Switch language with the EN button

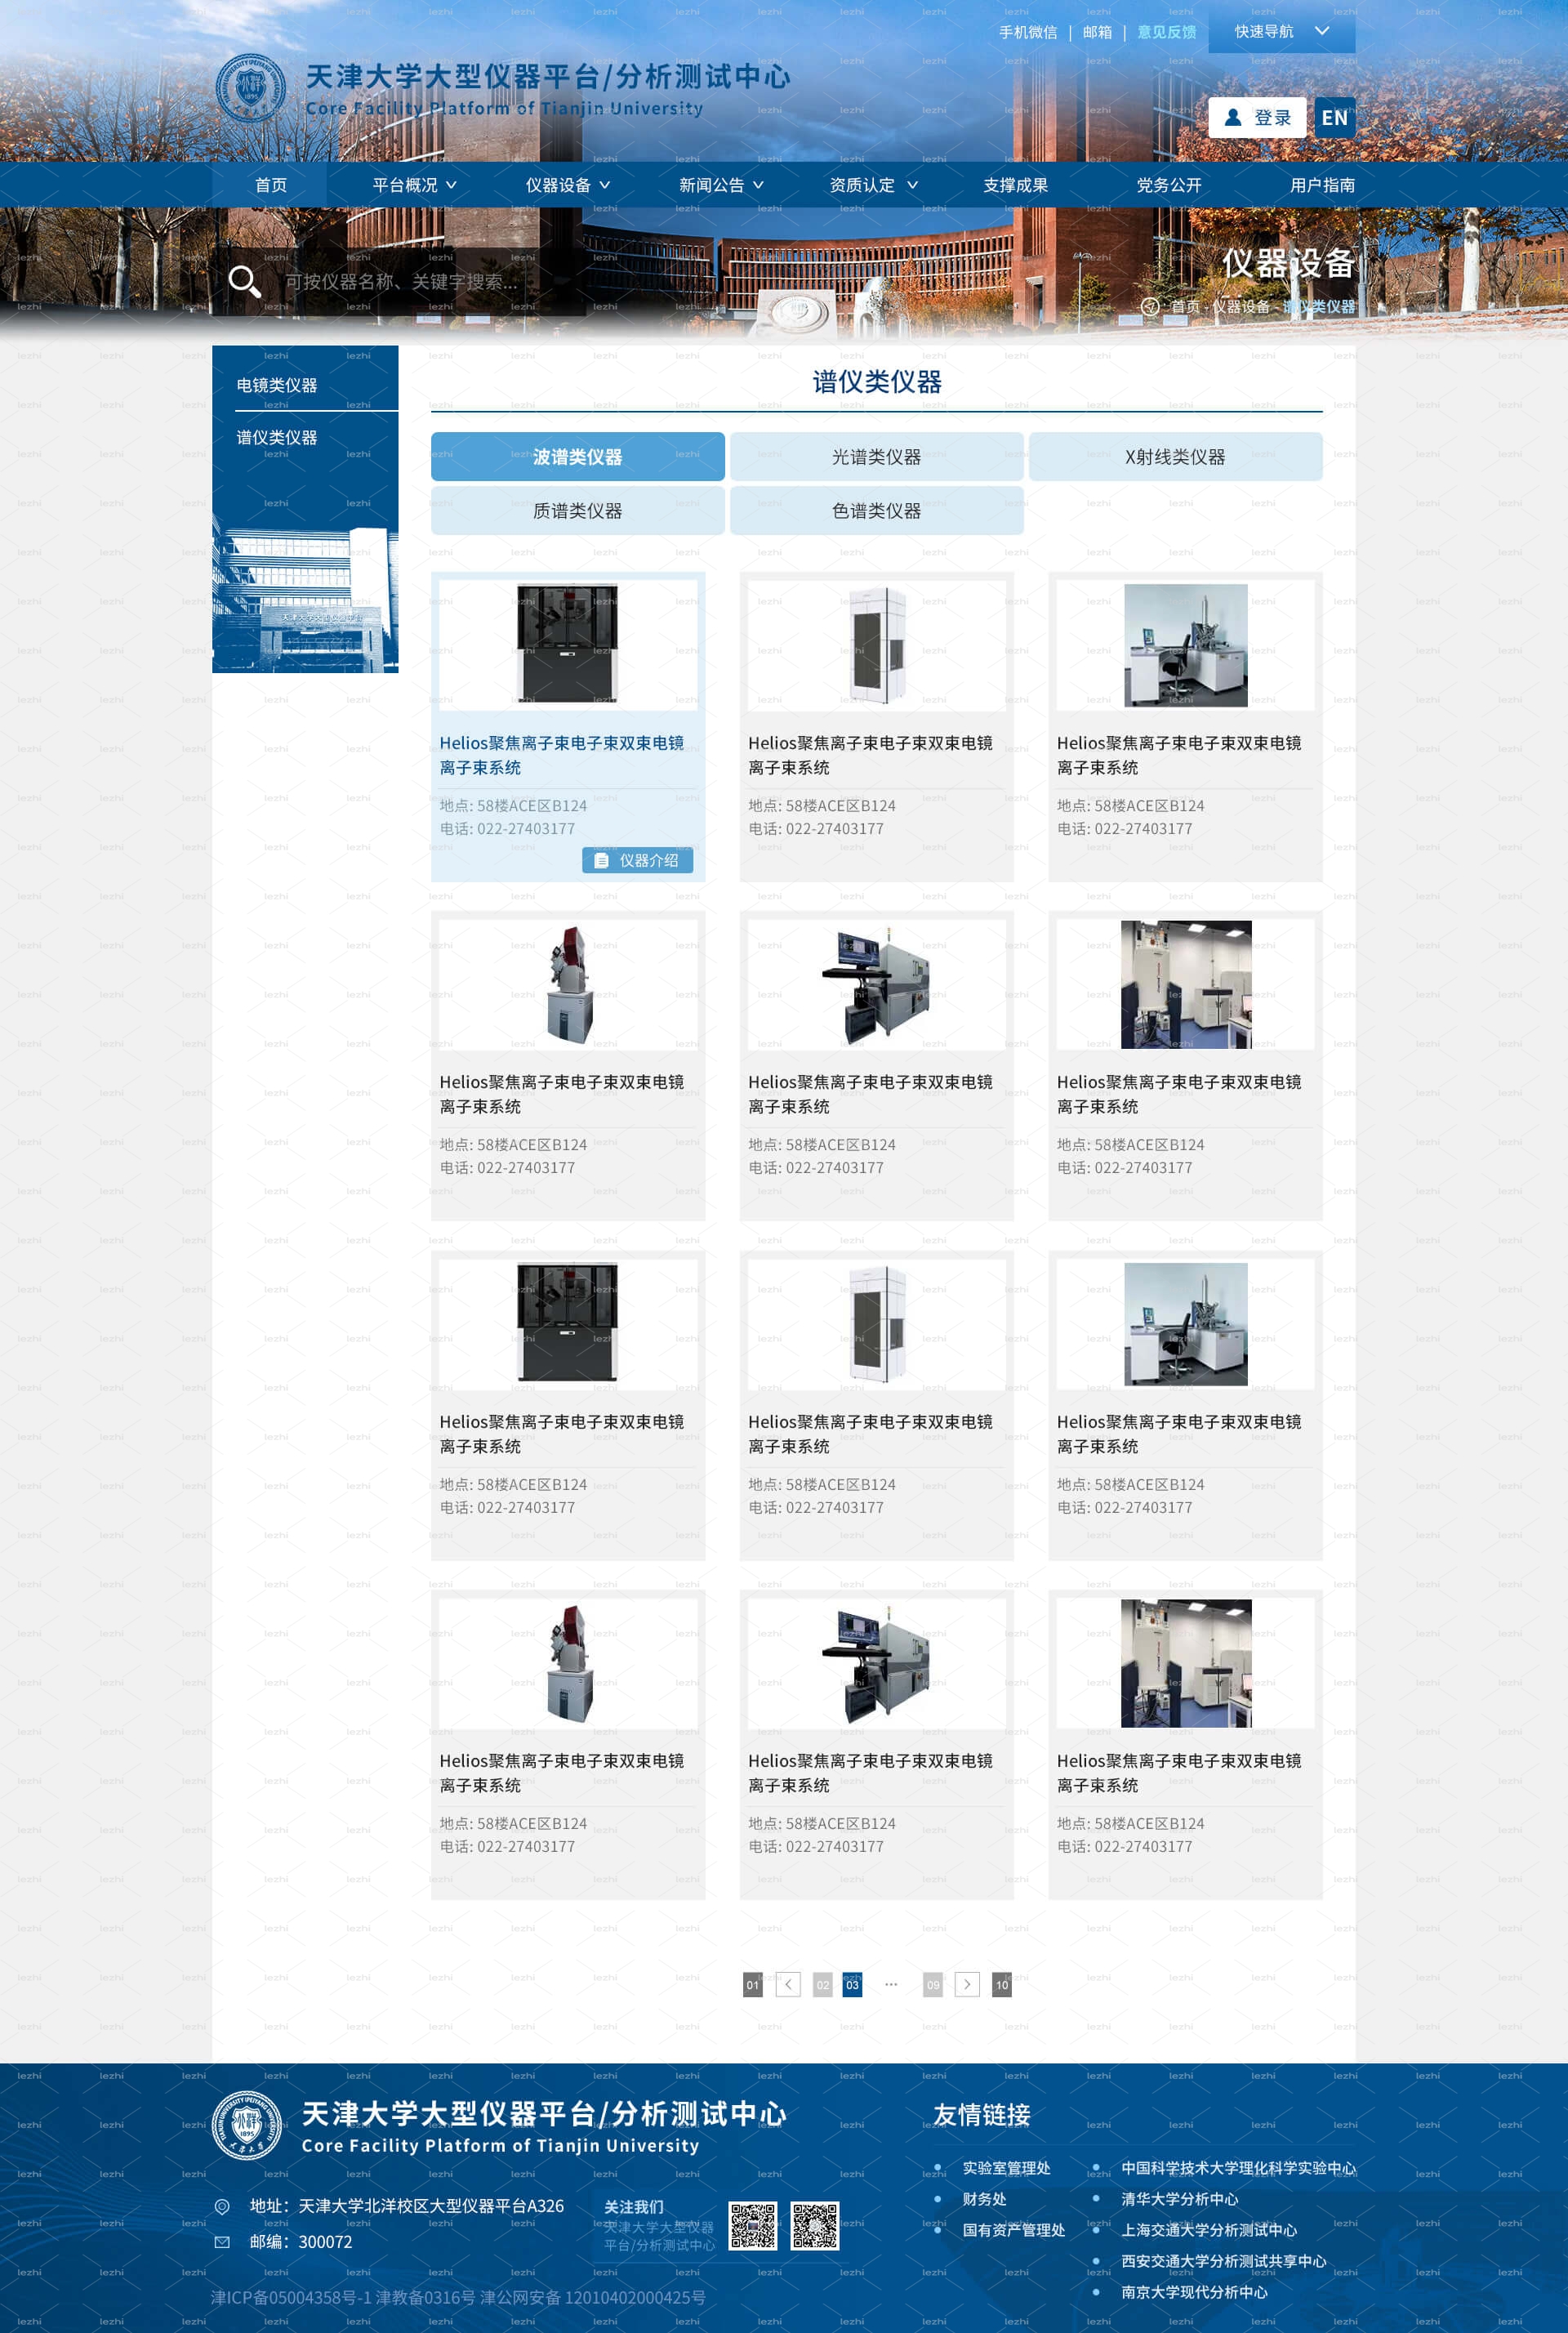(1334, 118)
